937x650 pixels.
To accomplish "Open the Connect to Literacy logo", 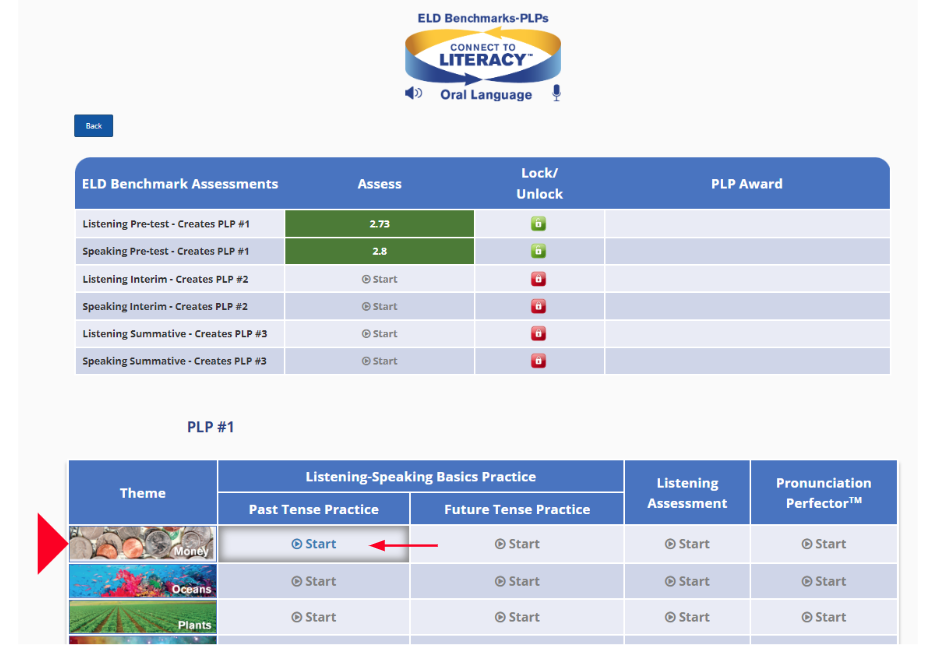I will click(x=483, y=56).
